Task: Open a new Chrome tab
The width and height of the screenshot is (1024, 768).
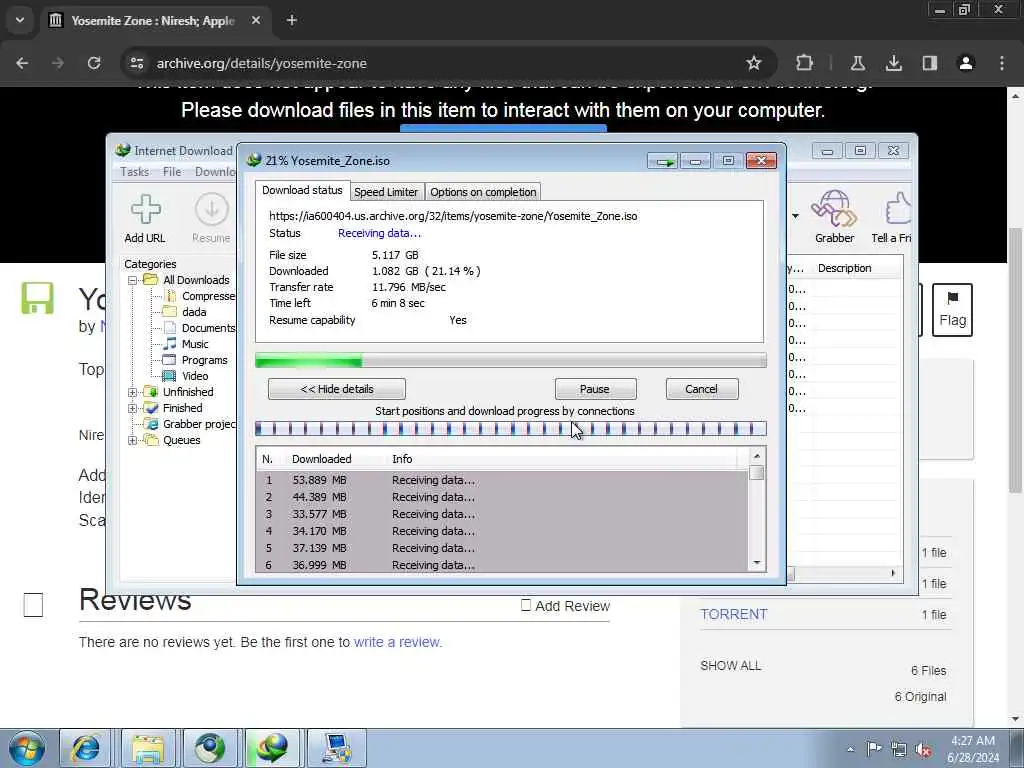Action: click(292, 20)
